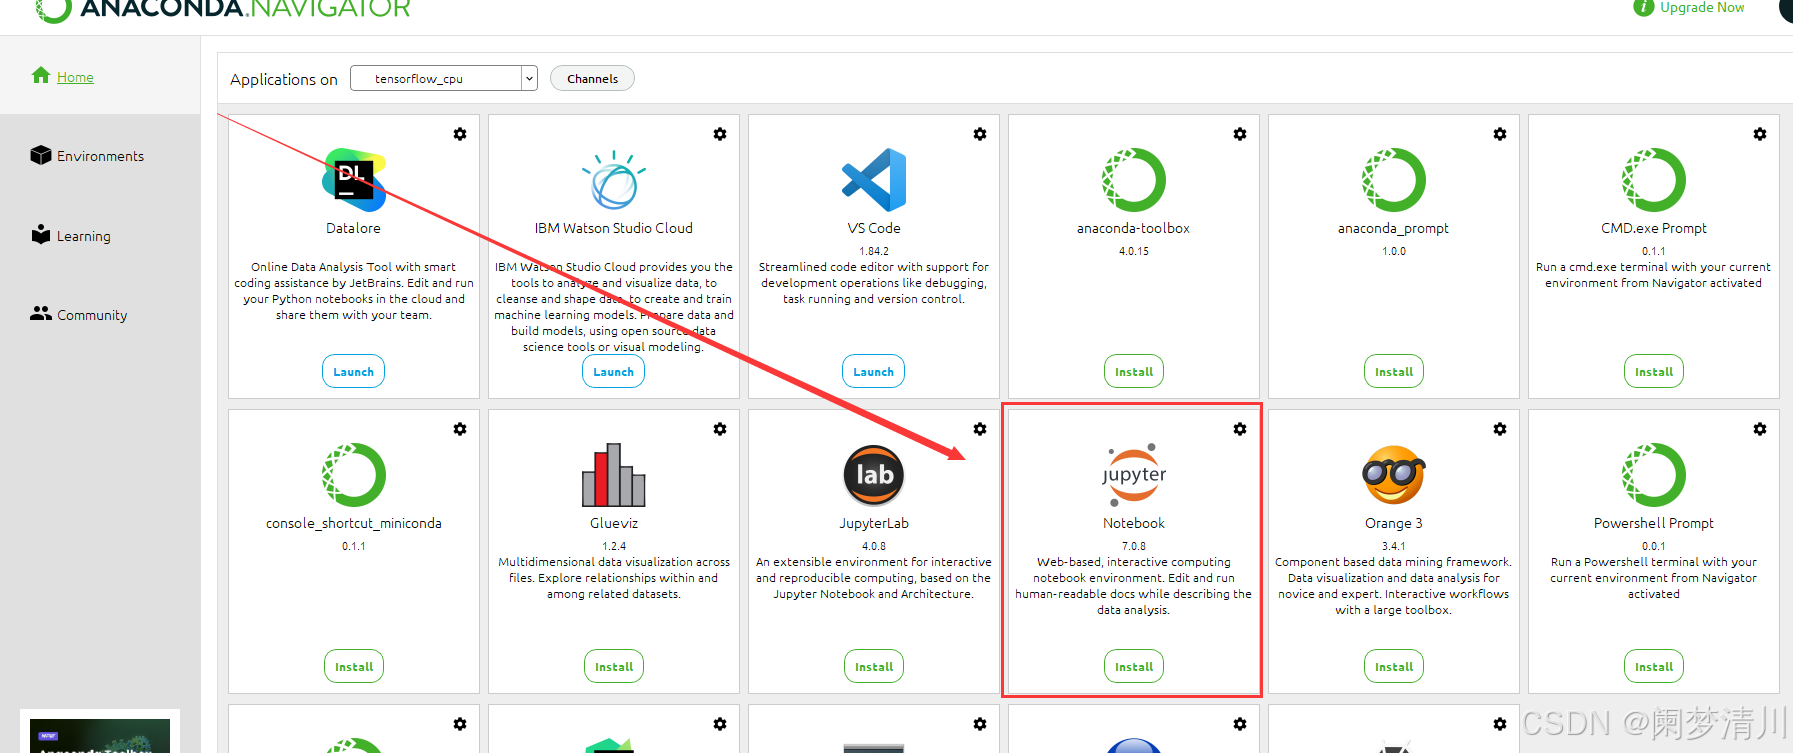Click the Glueviz version 1.2.4 text

click(614, 546)
